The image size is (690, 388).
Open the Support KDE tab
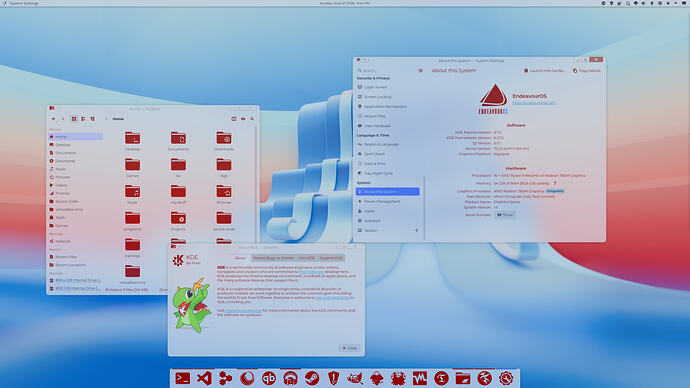331,258
